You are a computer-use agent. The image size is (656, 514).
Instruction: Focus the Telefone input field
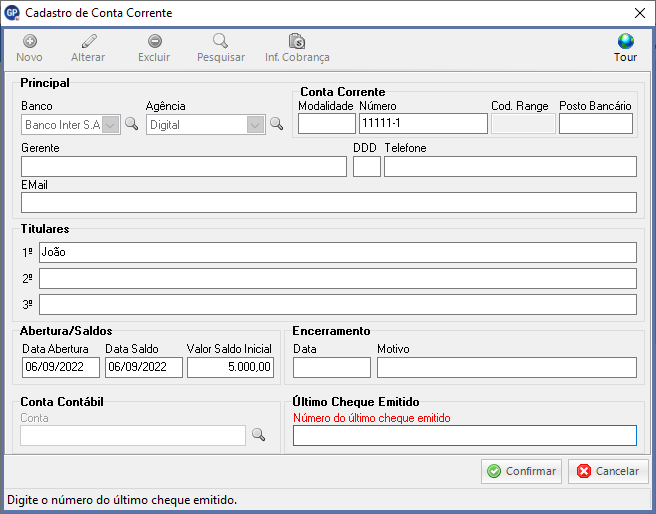click(x=510, y=166)
